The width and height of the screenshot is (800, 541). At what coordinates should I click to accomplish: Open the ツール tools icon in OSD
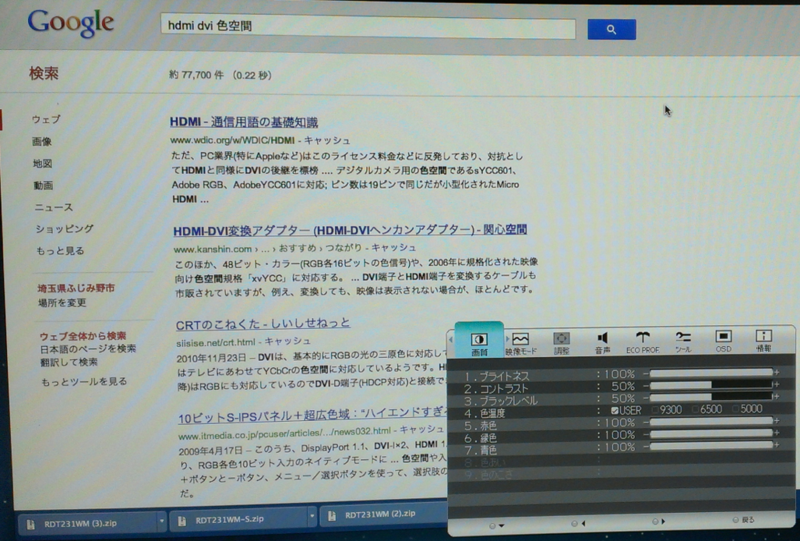[x=683, y=336]
